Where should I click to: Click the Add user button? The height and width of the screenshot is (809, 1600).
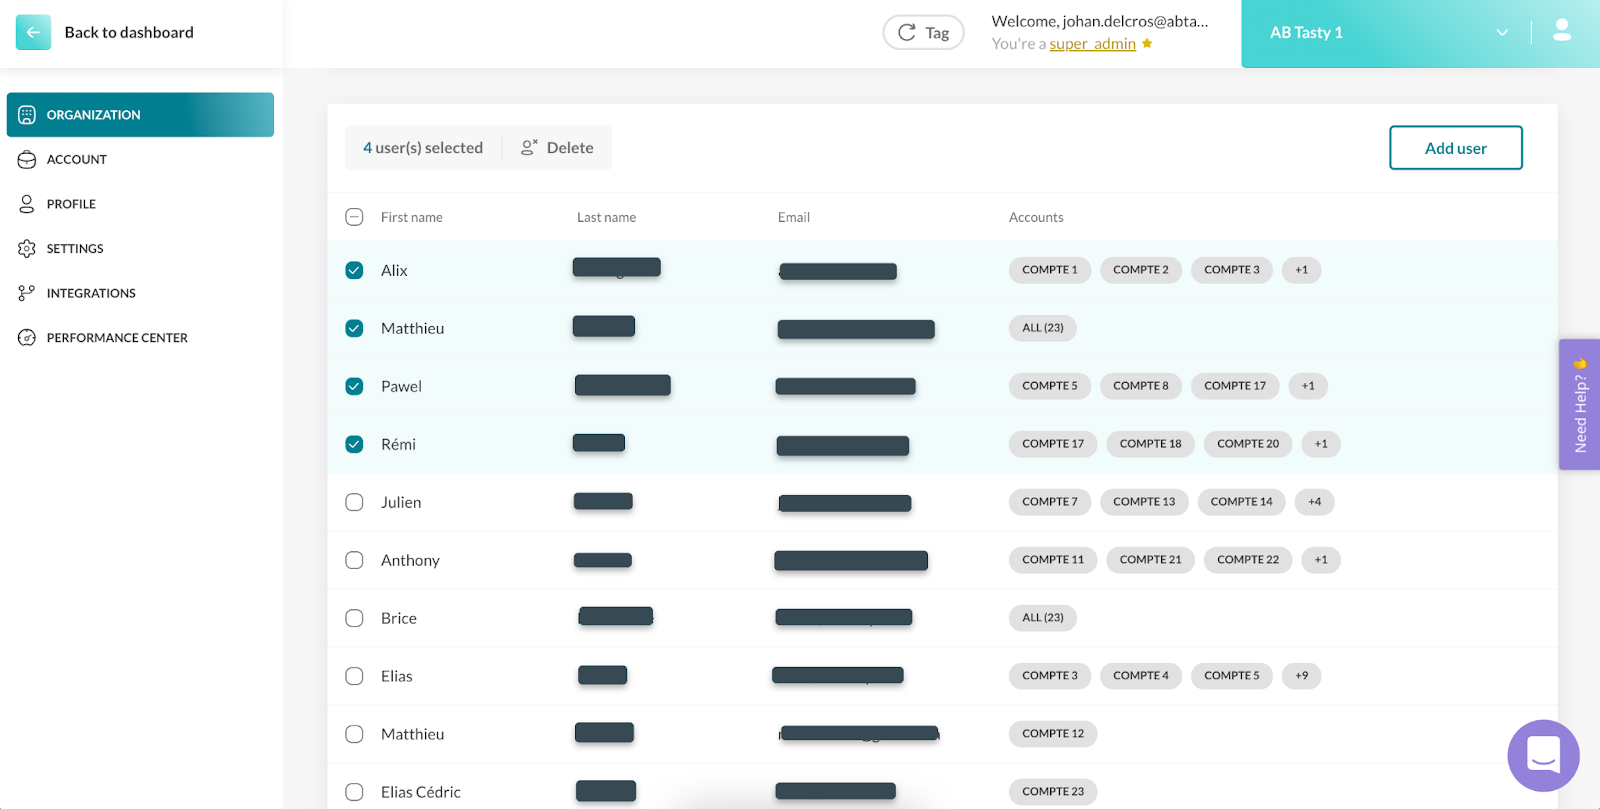coord(1455,148)
